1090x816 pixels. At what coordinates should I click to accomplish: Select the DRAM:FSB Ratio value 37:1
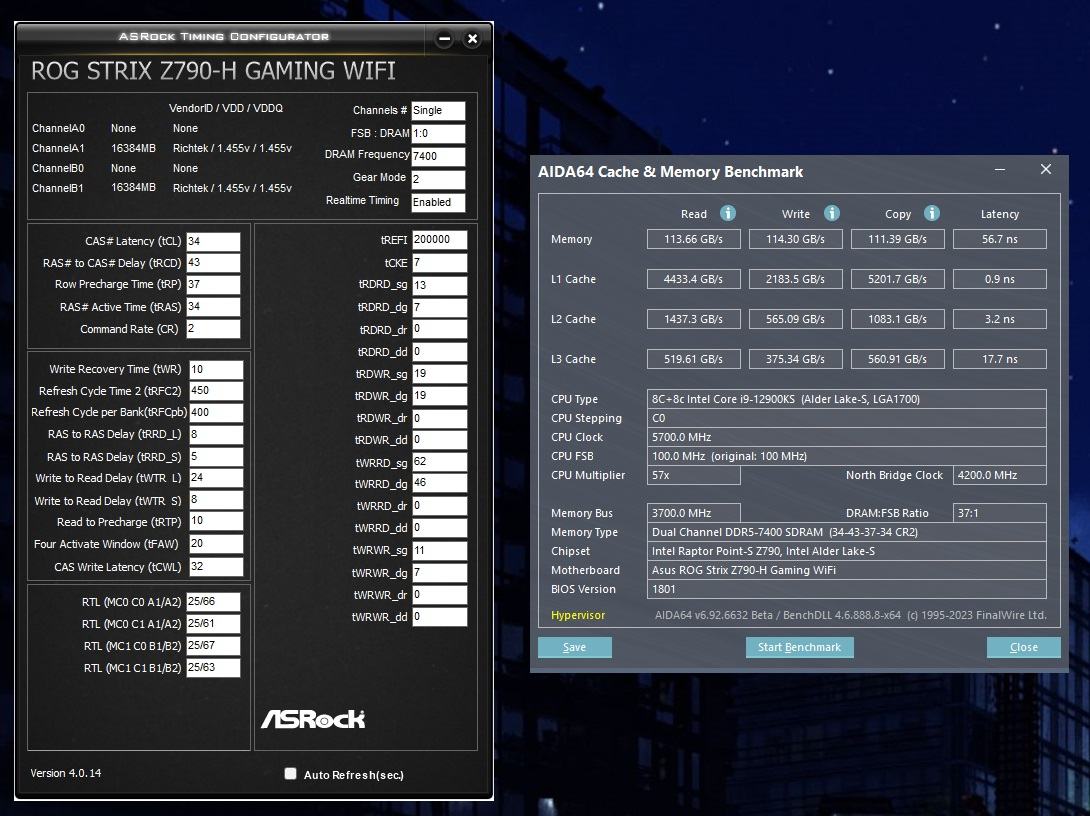[1000, 513]
